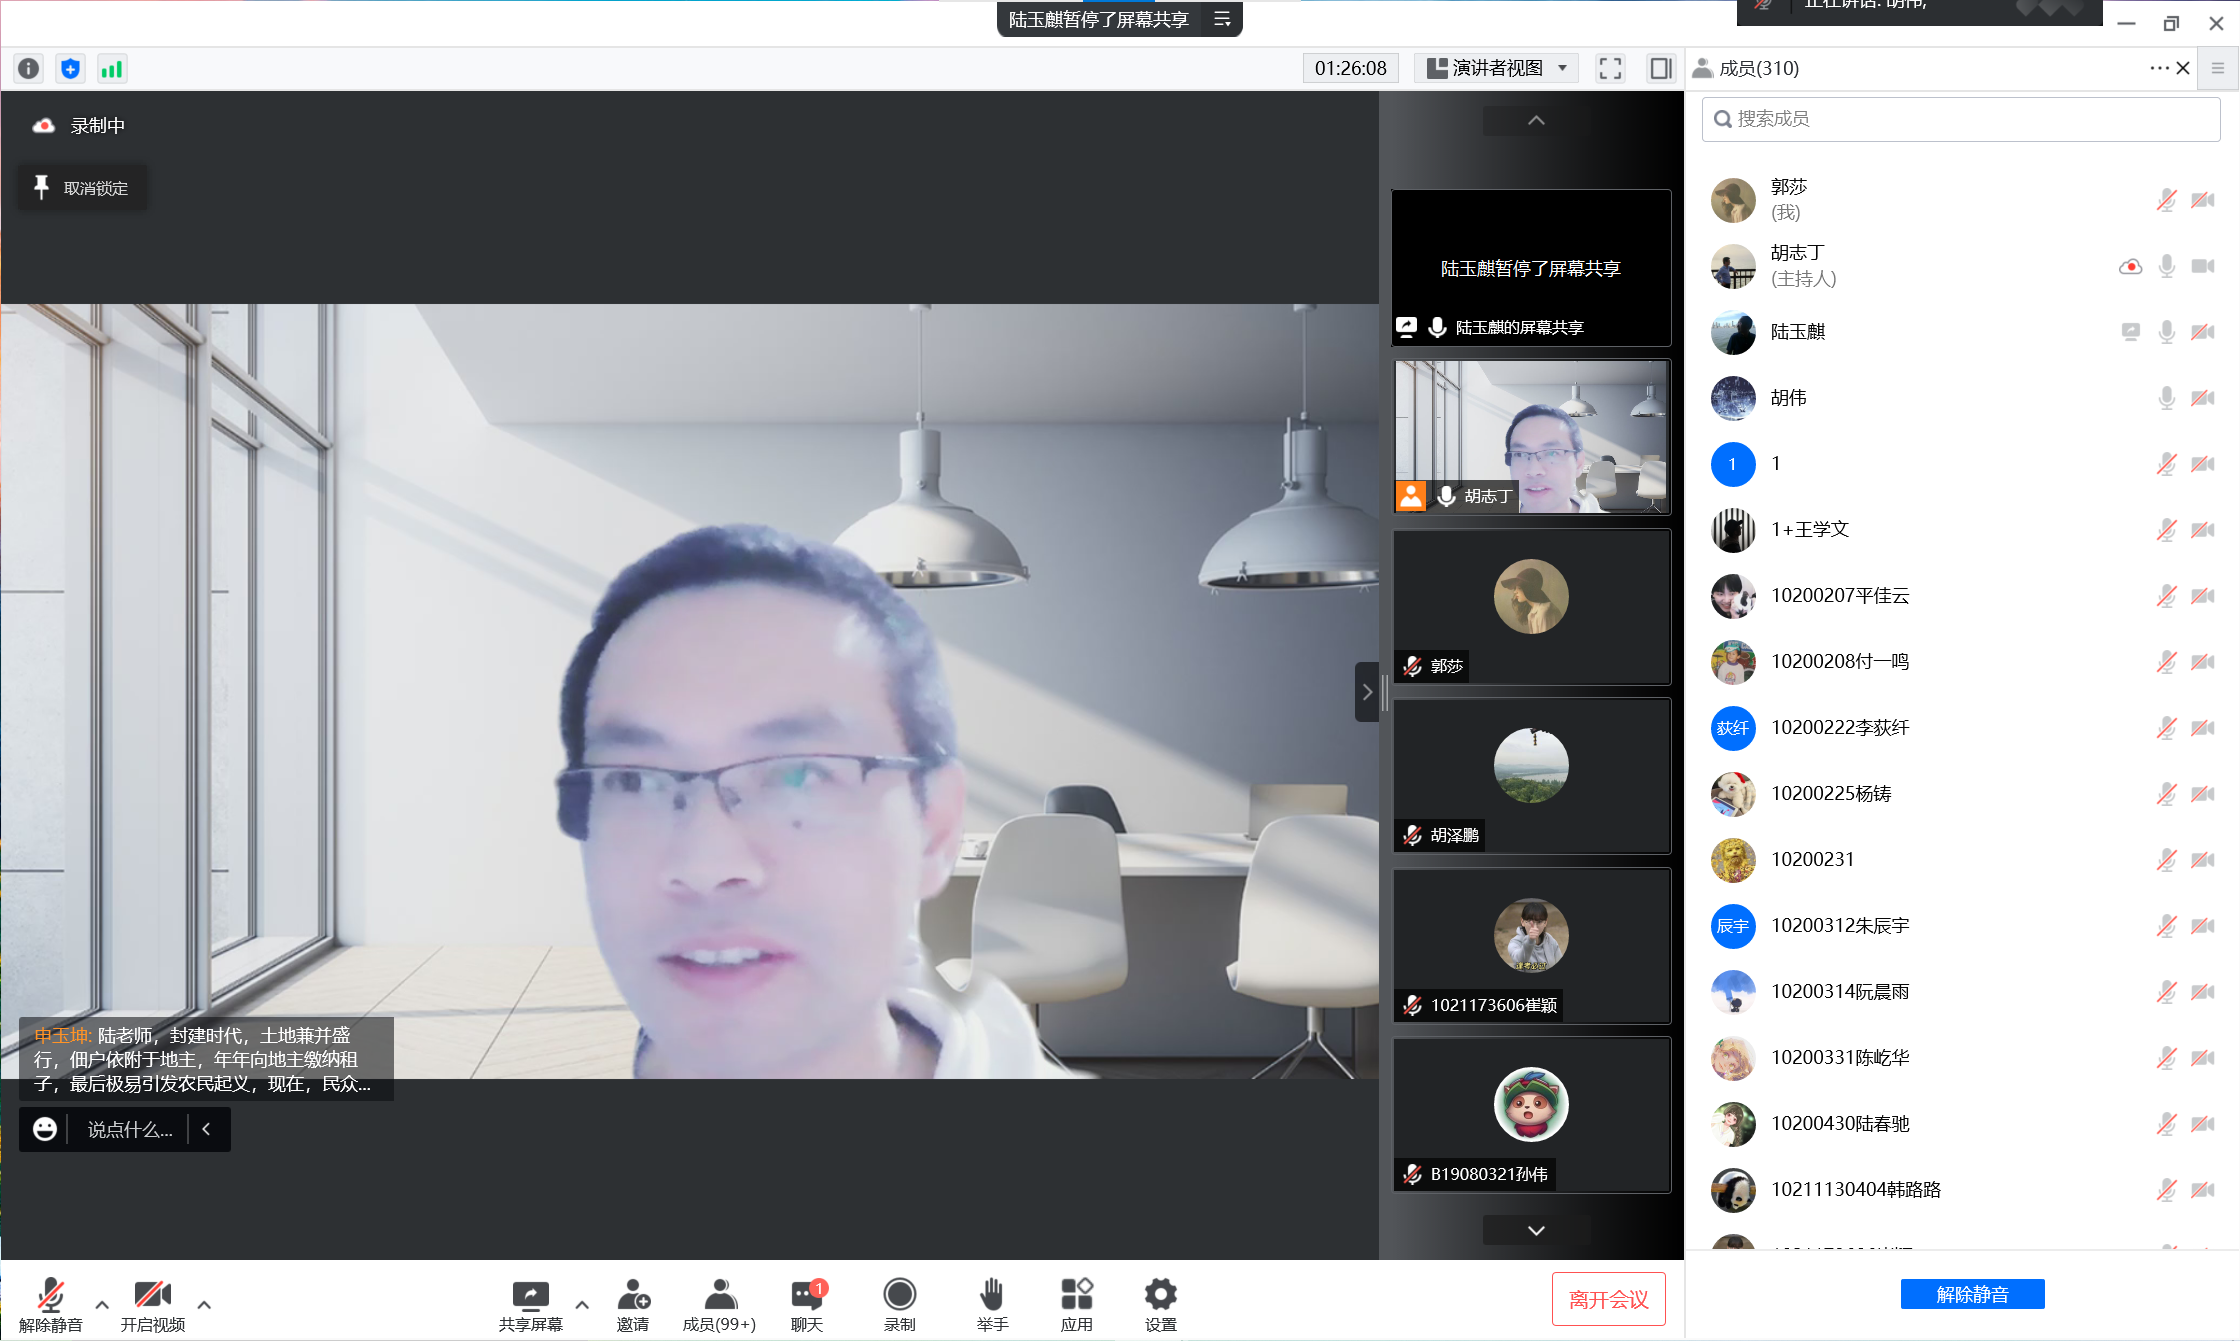Enter full screen mode
The width and height of the screenshot is (2240, 1341).
(1610, 68)
